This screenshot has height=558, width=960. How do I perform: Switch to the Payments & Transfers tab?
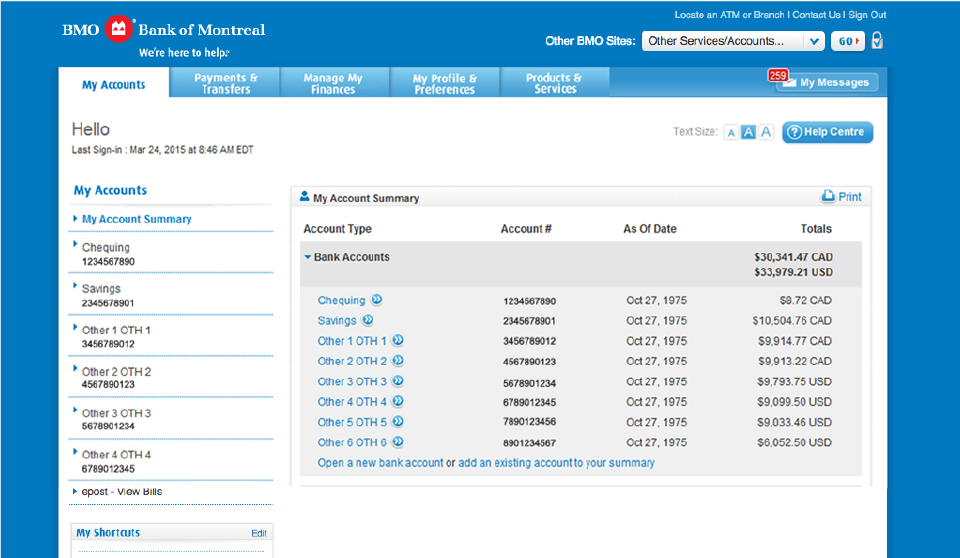click(225, 83)
